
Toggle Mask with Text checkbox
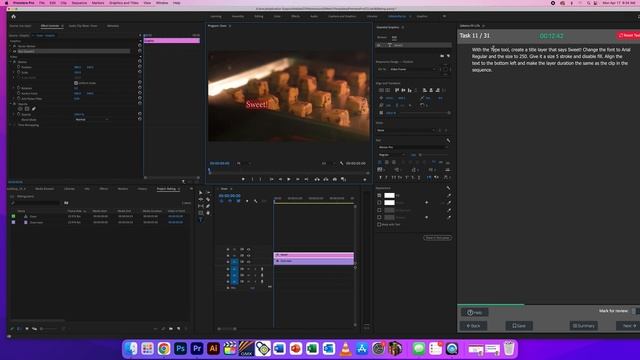click(x=379, y=224)
